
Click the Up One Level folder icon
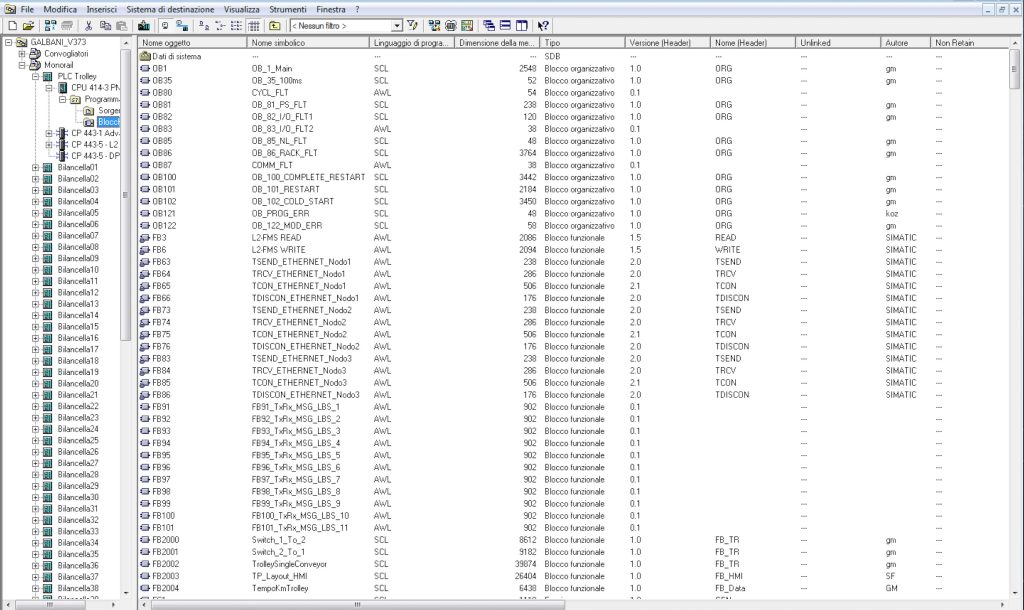[275, 25]
